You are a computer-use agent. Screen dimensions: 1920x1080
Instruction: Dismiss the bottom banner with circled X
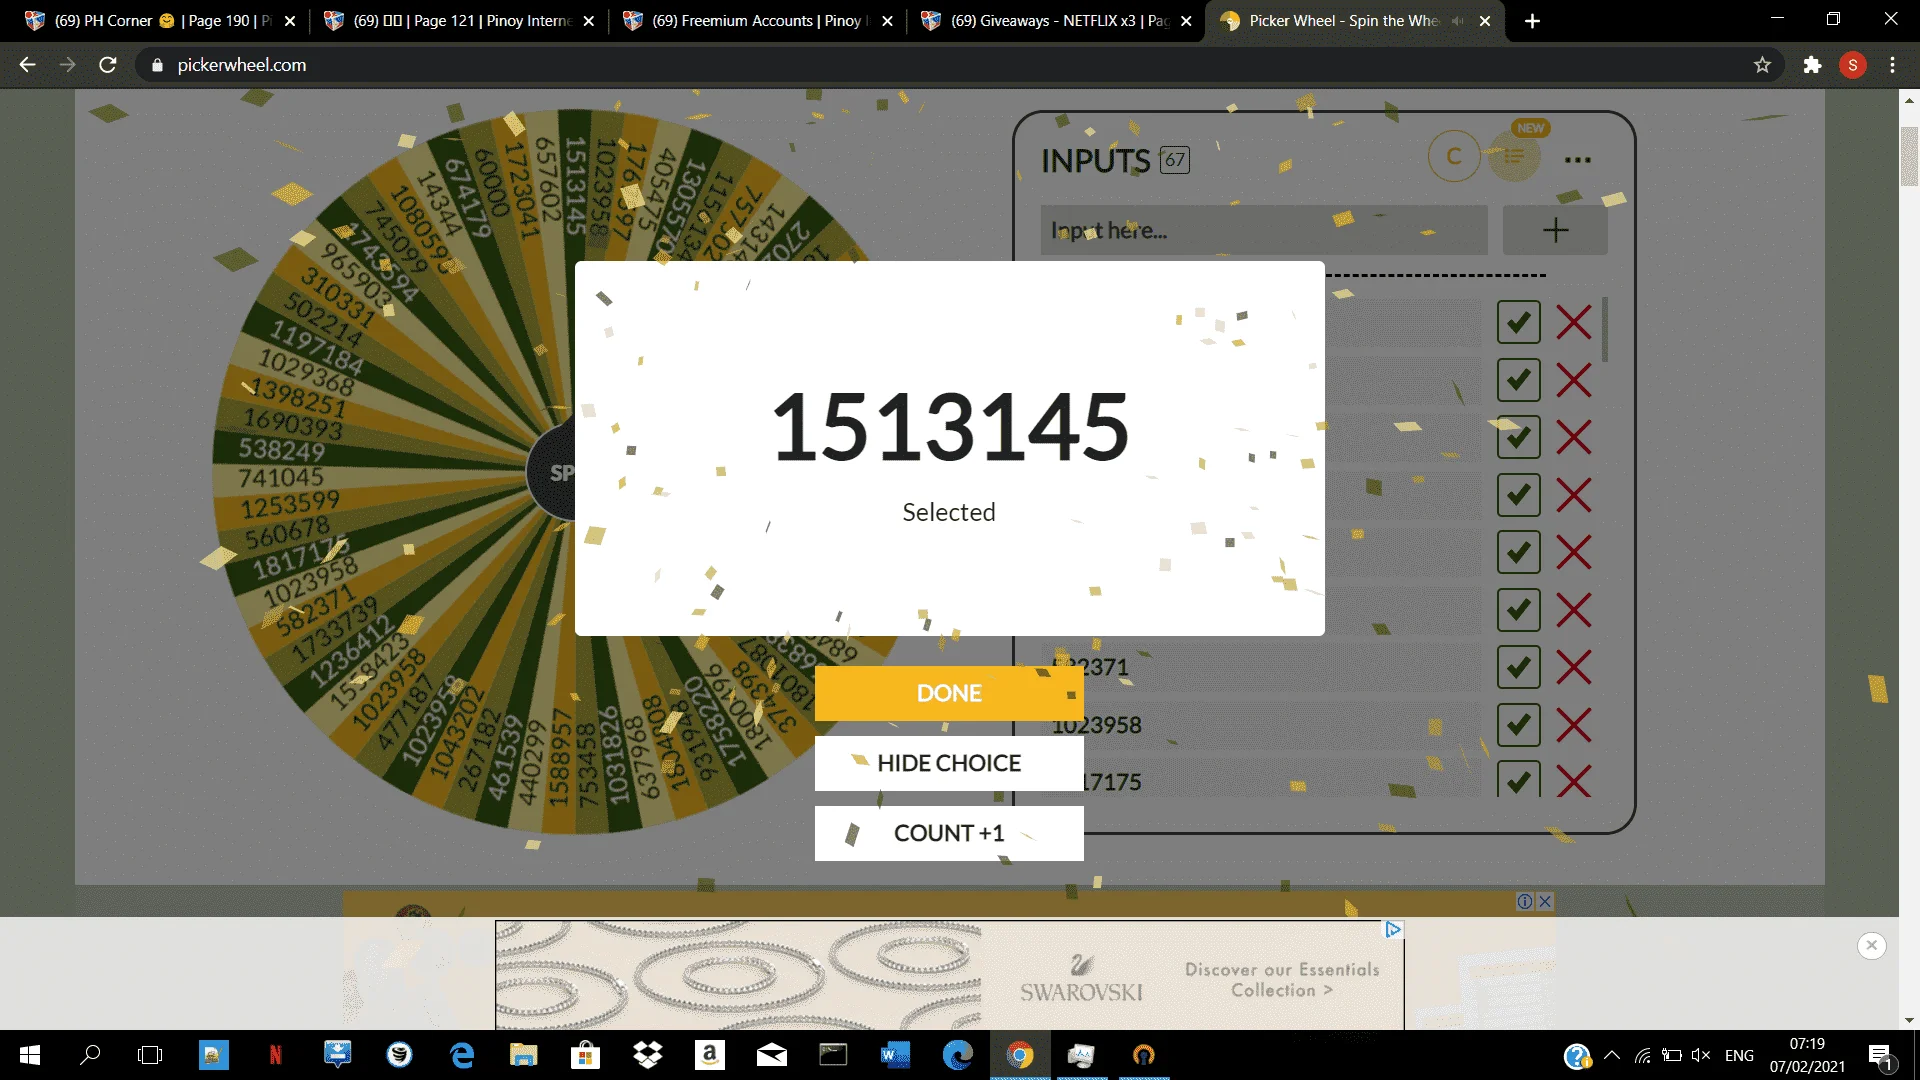[1872, 945]
